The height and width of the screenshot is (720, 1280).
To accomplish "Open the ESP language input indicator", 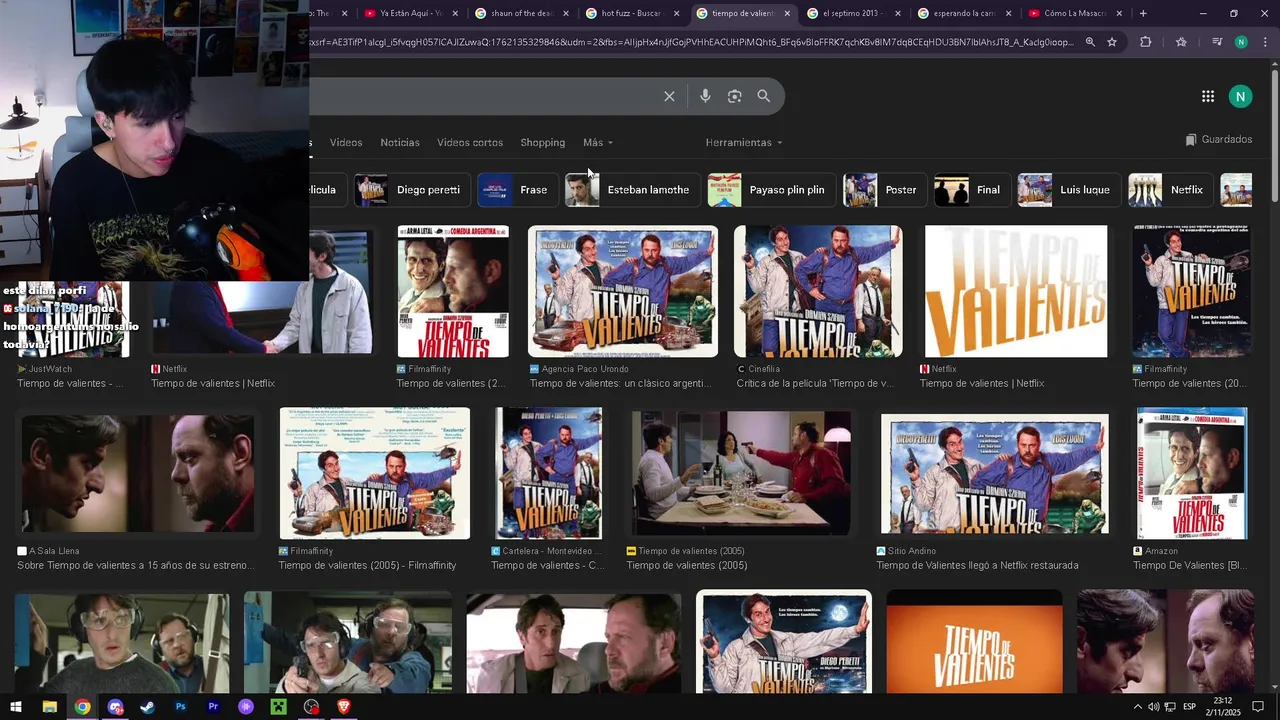I will click(x=1189, y=707).
